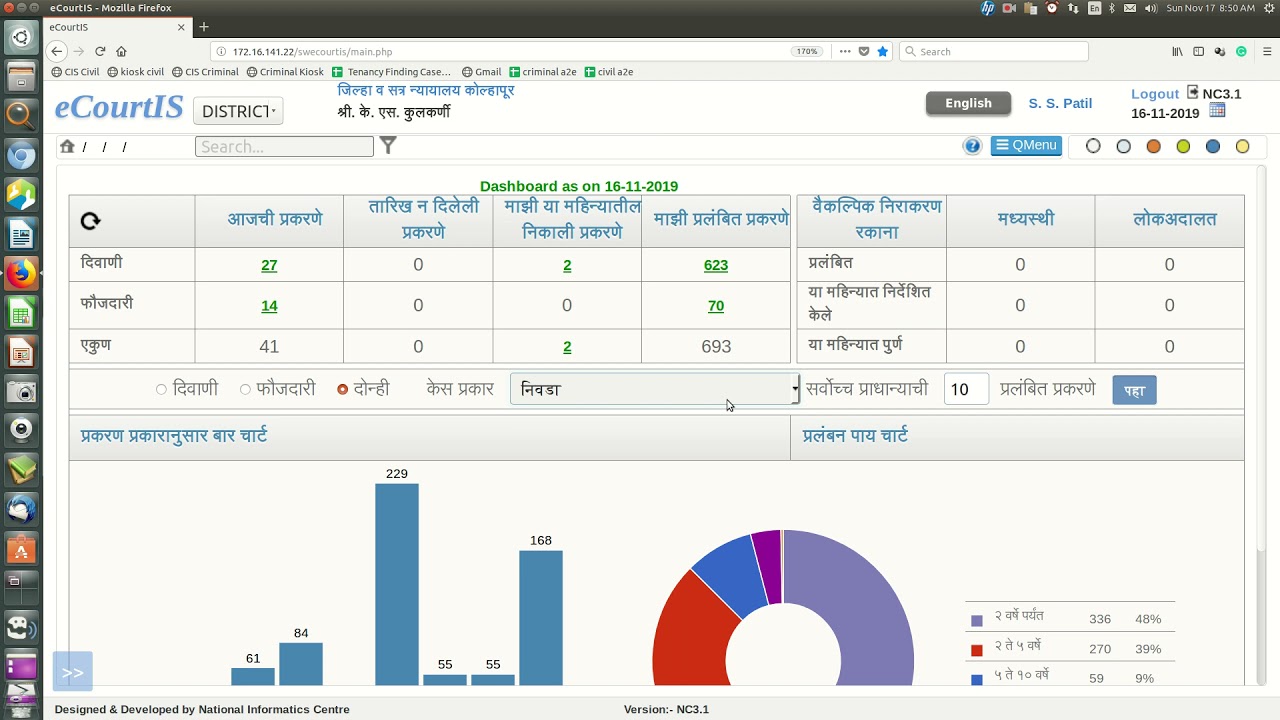Open pending civil cases count 623
Viewport: 1280px width, 720px height.
coord(716,265)
